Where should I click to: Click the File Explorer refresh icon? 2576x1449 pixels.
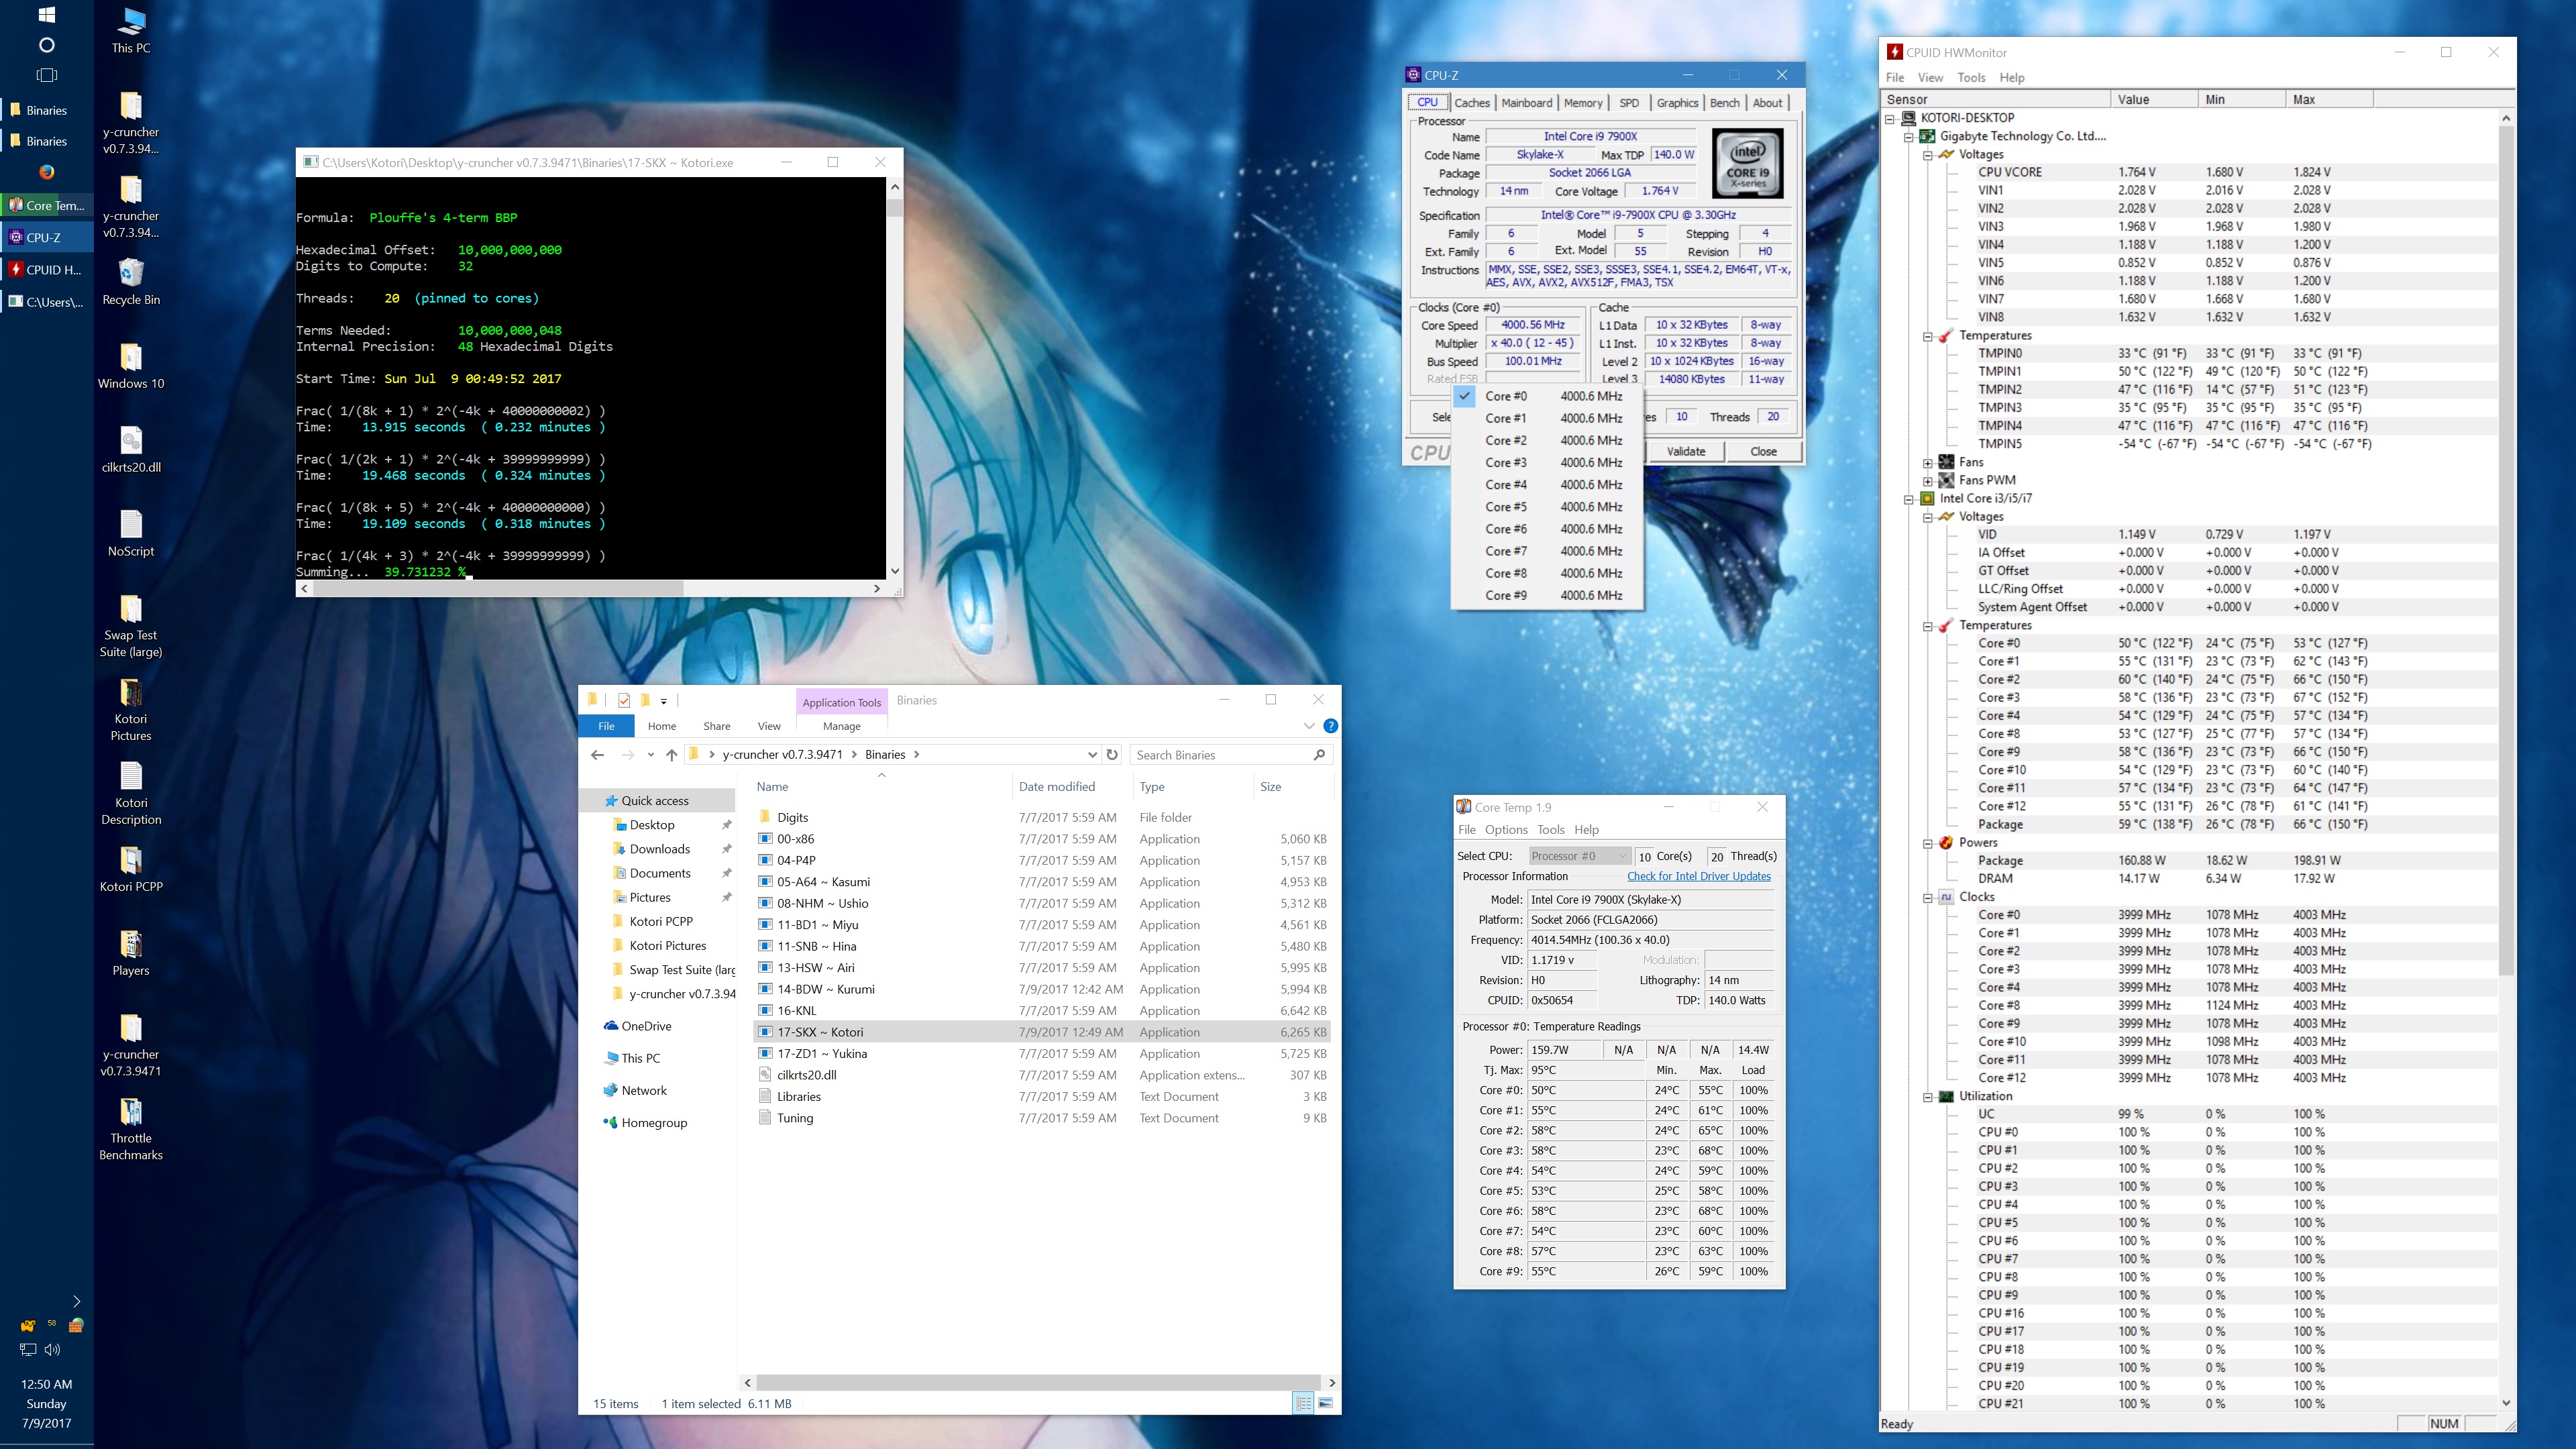click(x=1112, y=755)
